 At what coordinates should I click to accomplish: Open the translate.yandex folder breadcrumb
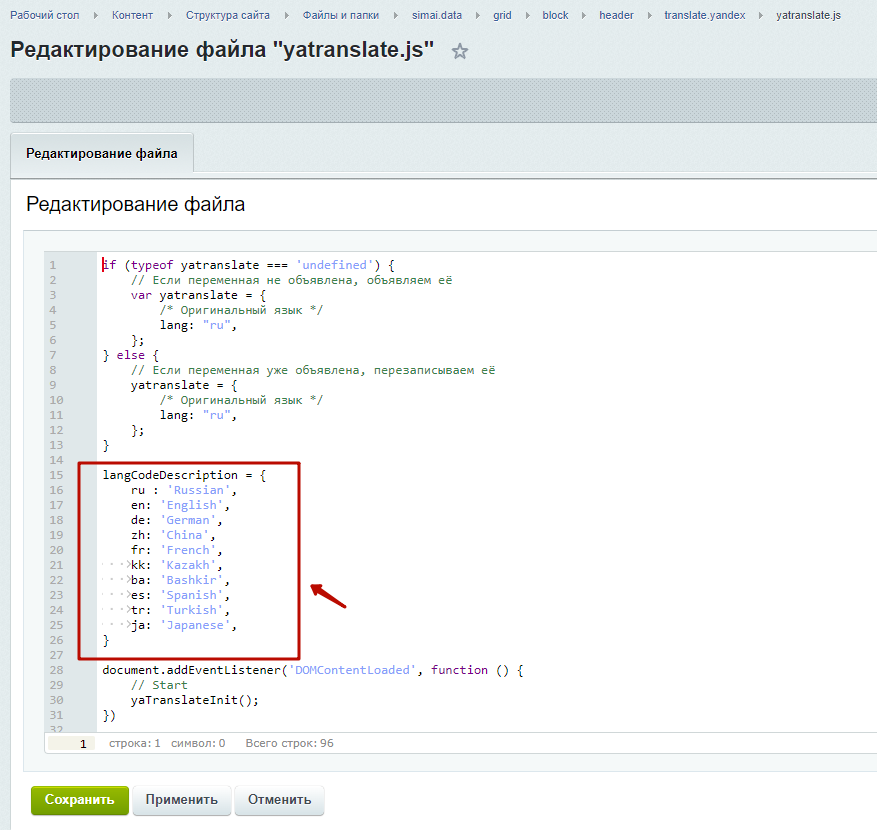coord(704,15)
